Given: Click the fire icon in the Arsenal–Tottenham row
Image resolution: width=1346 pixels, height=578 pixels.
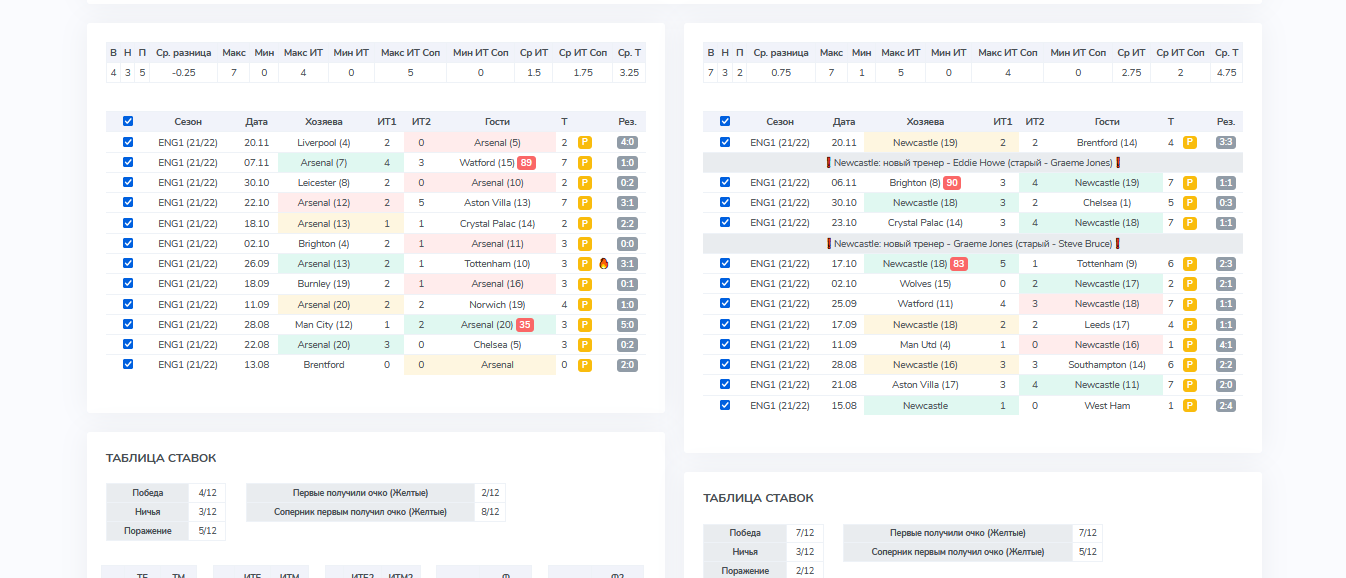Looking at the screenshot, I should coord(603,264).
